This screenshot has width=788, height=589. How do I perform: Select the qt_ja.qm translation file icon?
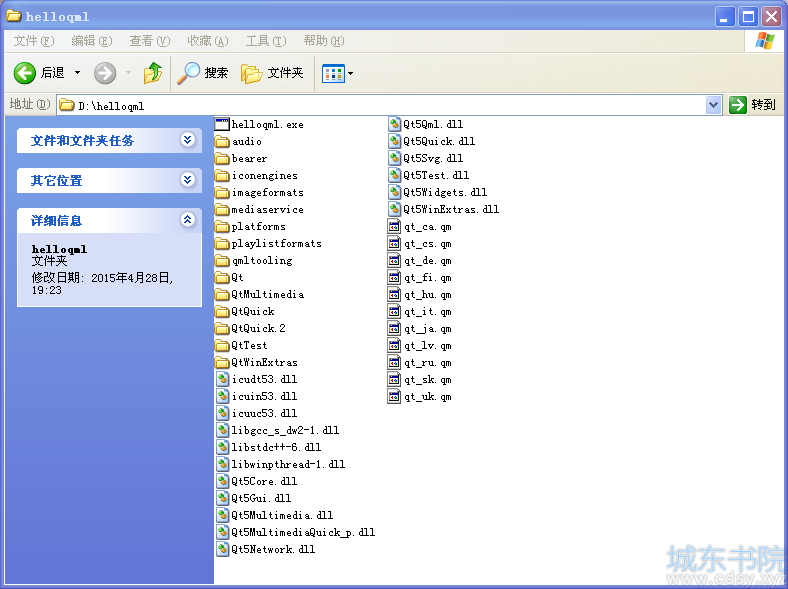(395, 329)
